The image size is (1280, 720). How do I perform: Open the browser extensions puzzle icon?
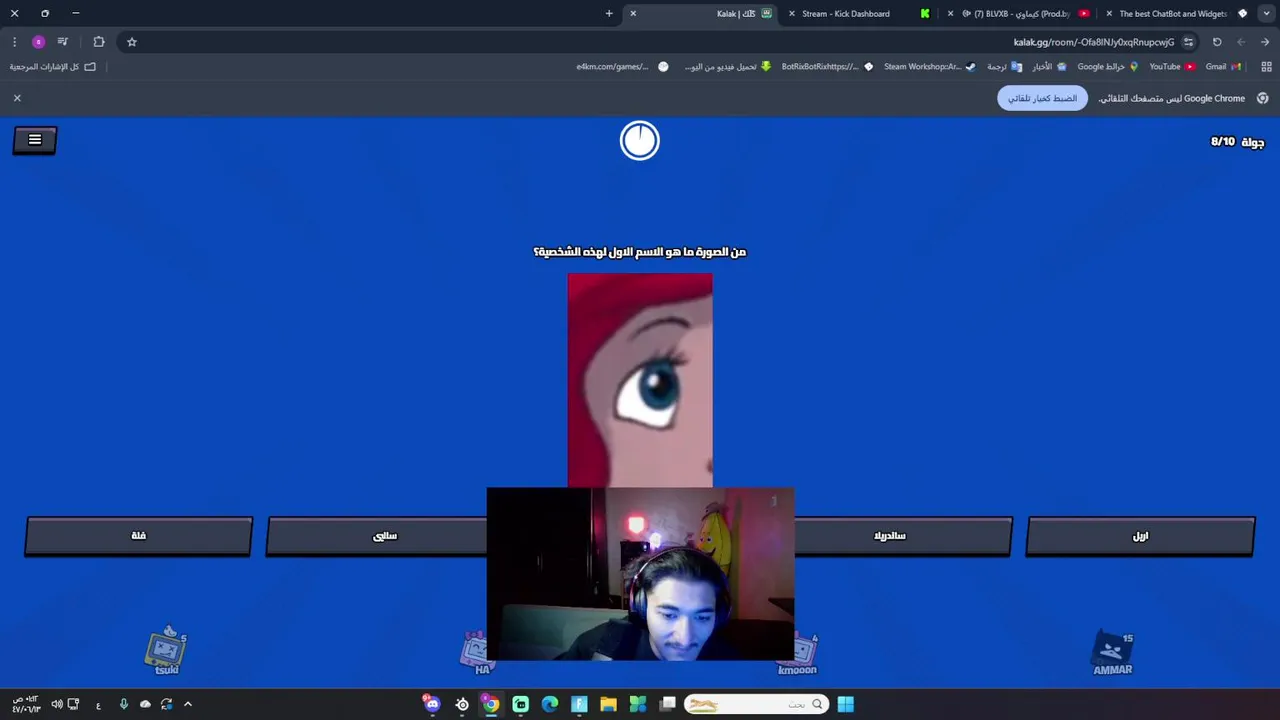pyautogui.click(x=99, y=42)
